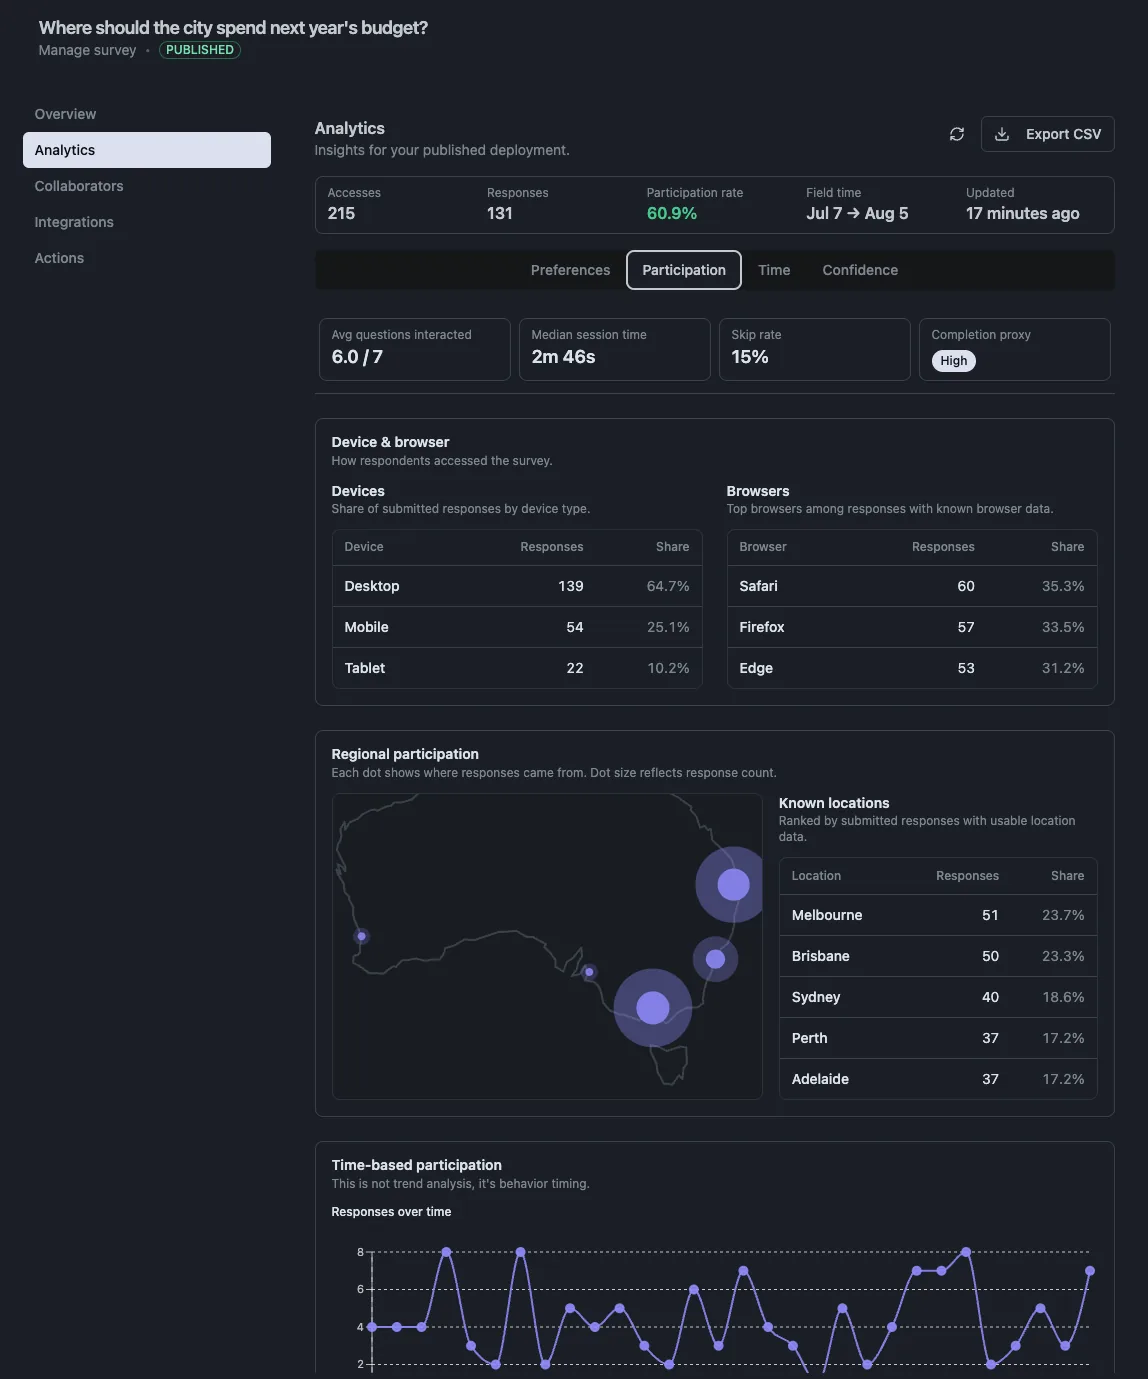Viewport: 1148px width, 1379px height.
Task: Select Analytics in the sidebar
Action: tap(147, 150)
